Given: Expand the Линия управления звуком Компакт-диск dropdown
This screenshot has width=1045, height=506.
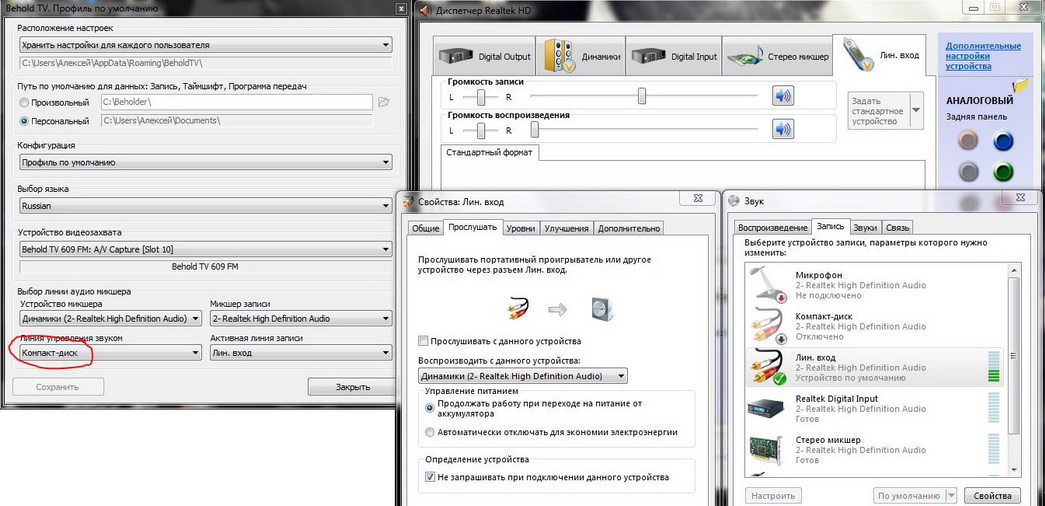Looking at the screenshot, I should [110, 353].
